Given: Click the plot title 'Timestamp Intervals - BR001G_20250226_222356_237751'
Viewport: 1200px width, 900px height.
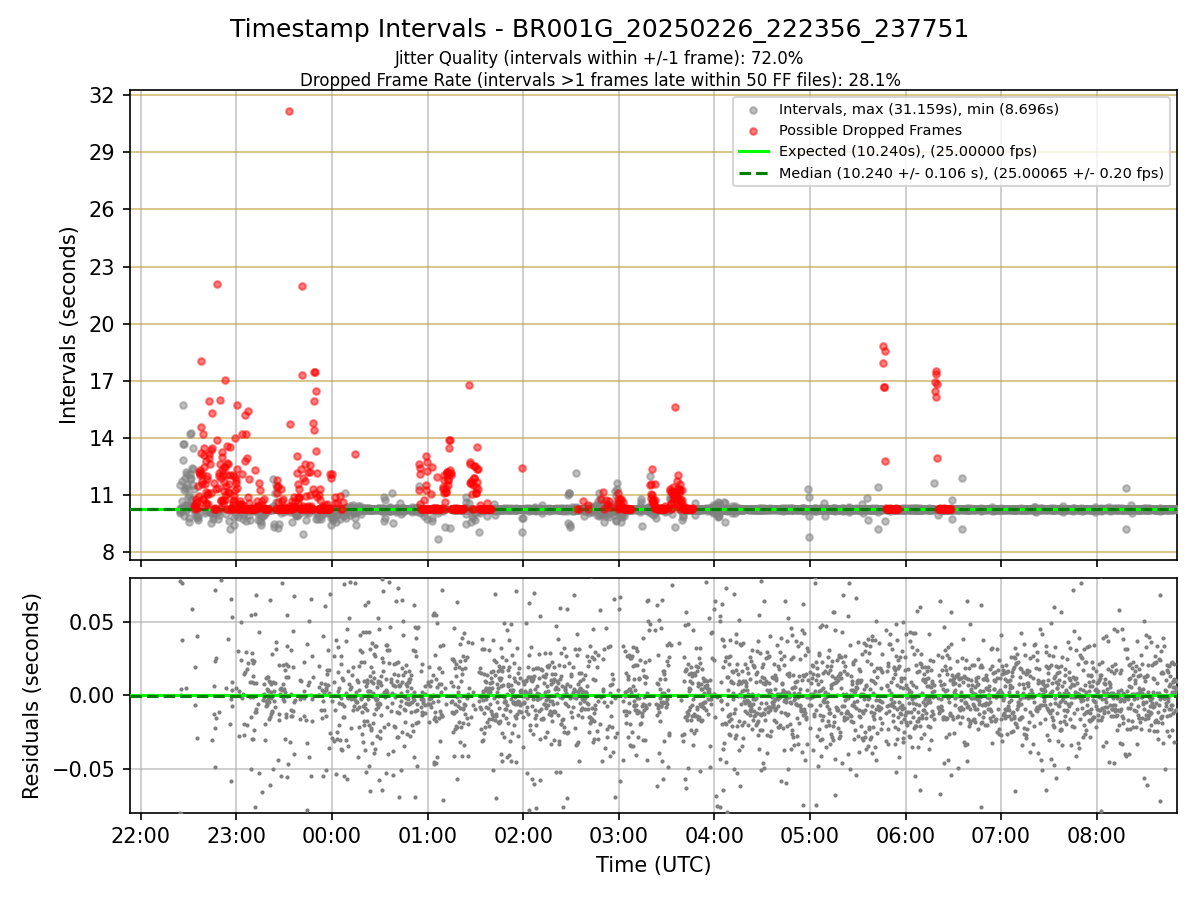Looking at the screenshot, I should [599, 29].
